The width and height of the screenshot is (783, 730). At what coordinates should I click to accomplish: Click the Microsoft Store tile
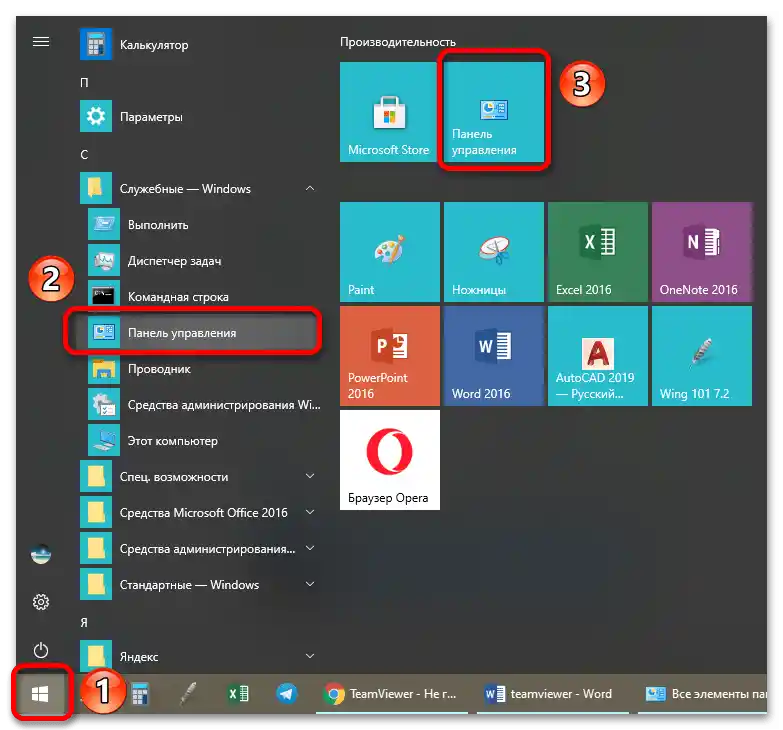389,112
